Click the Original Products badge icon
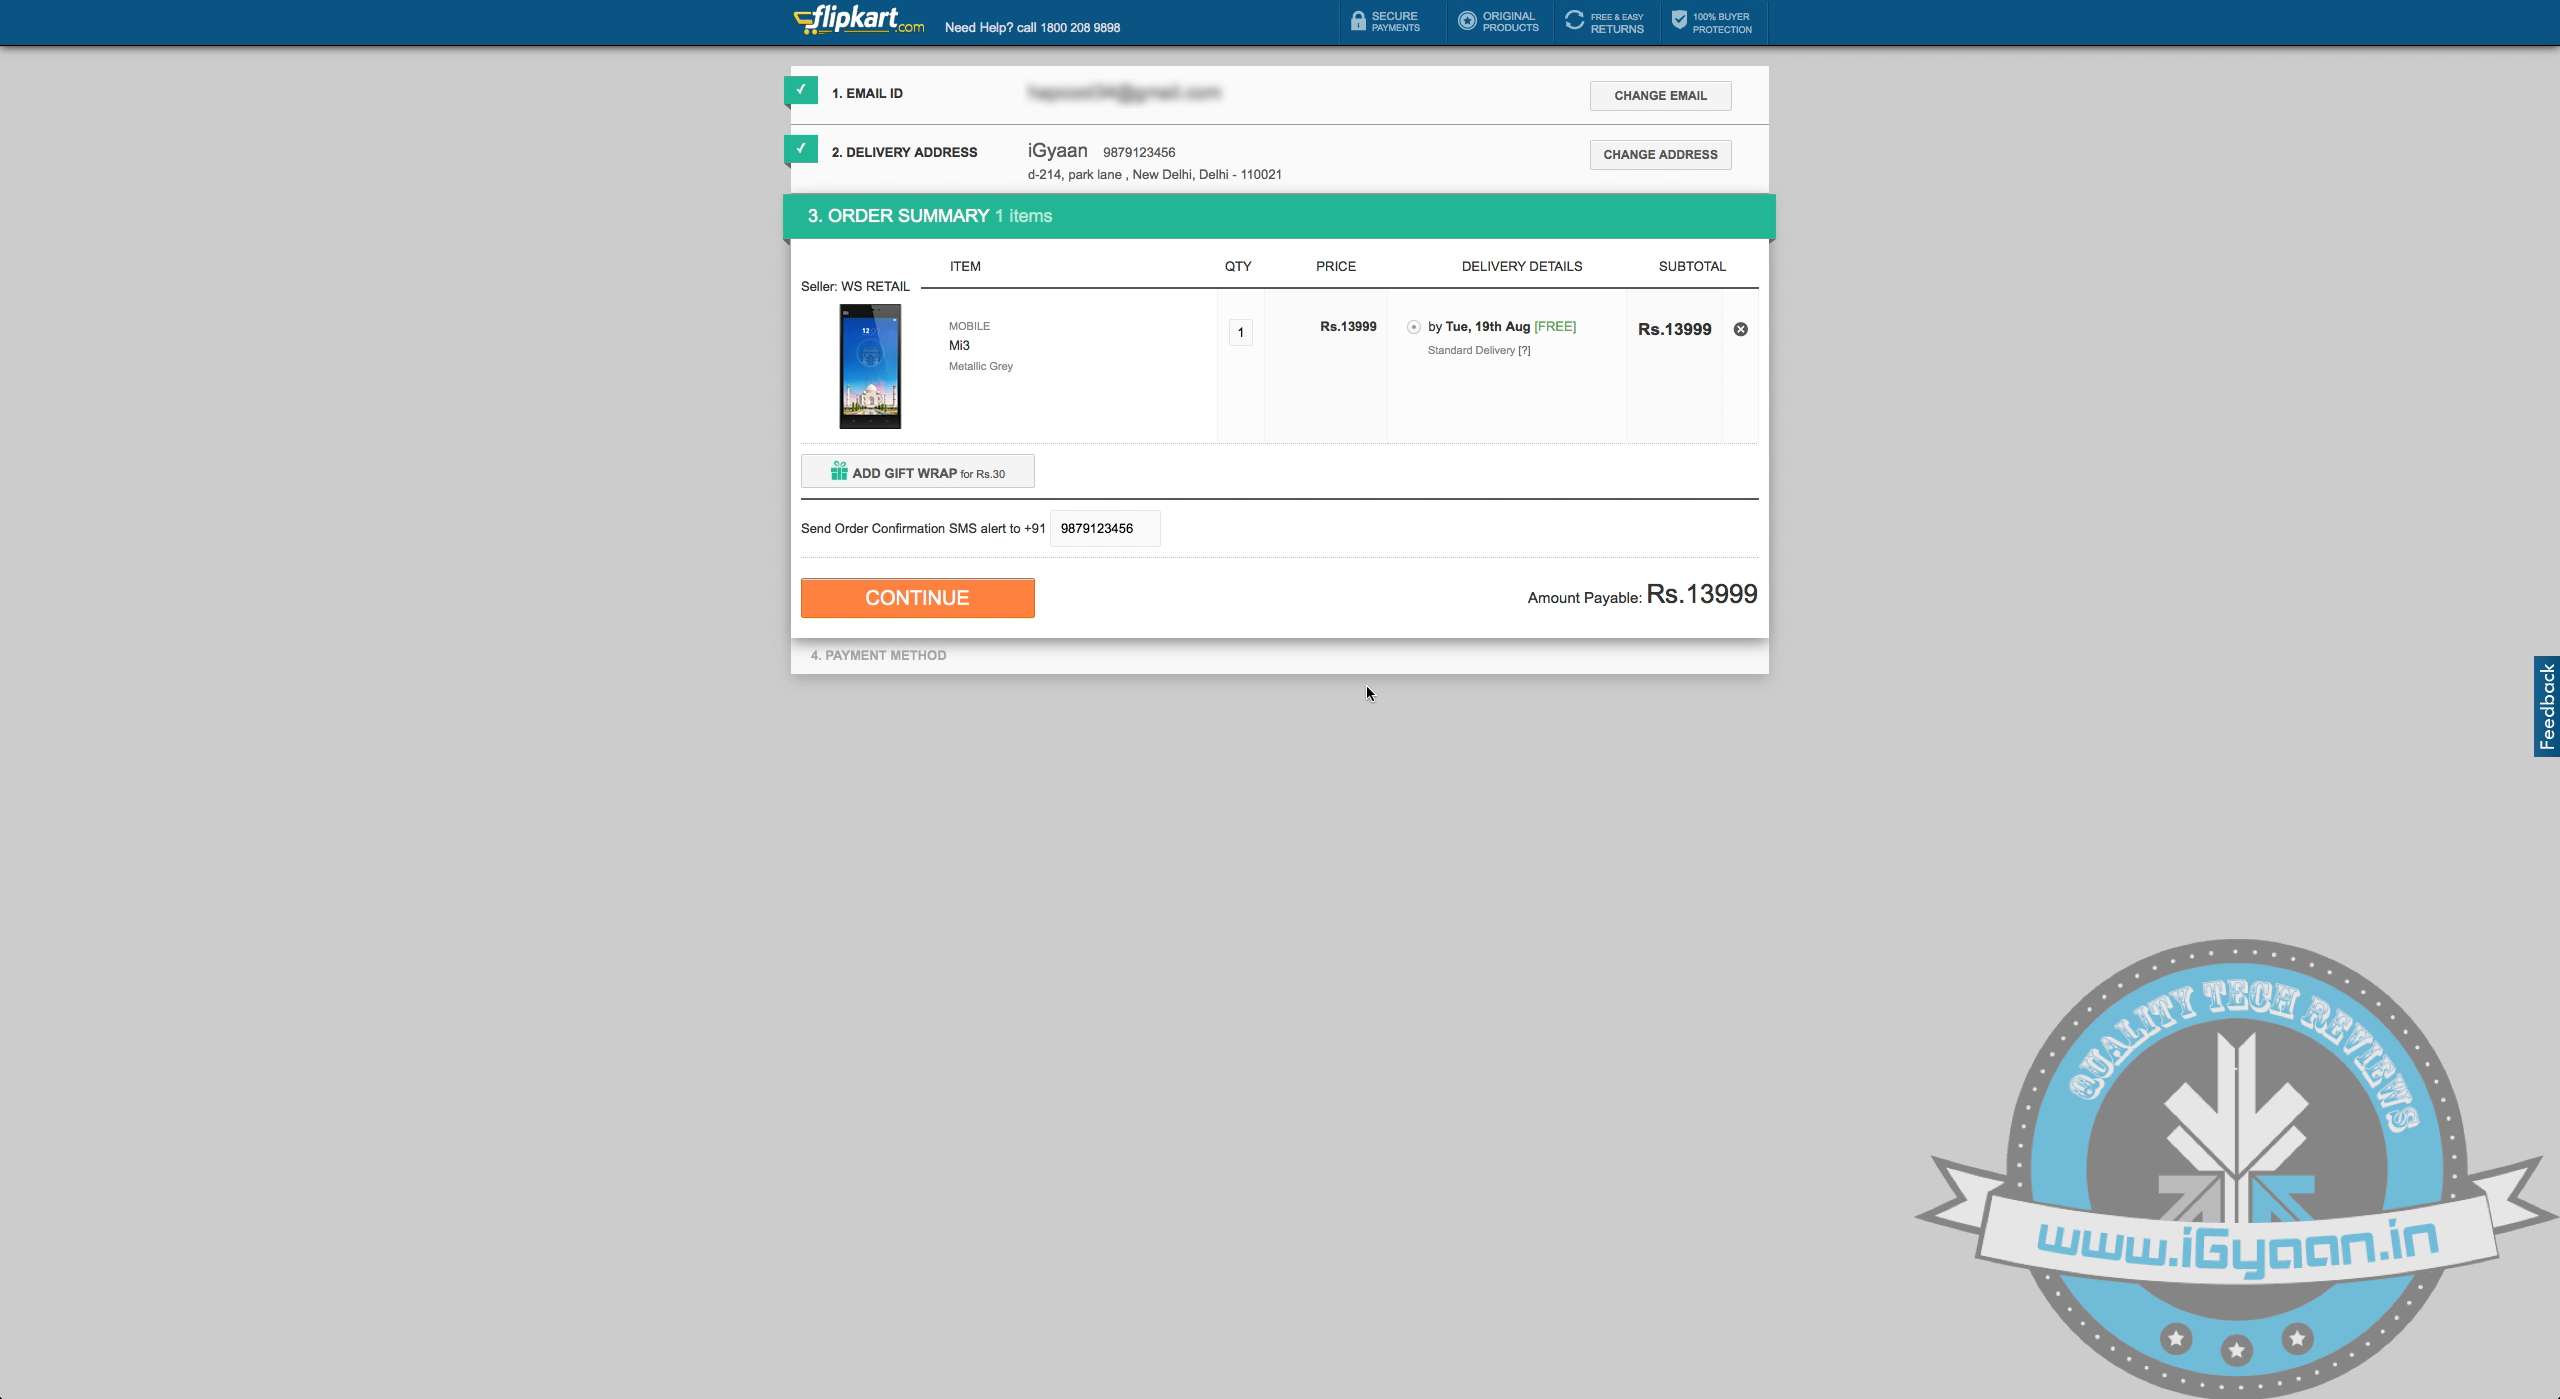This screenshot has width=2560, height=1399. click(x=1466, y=21)
